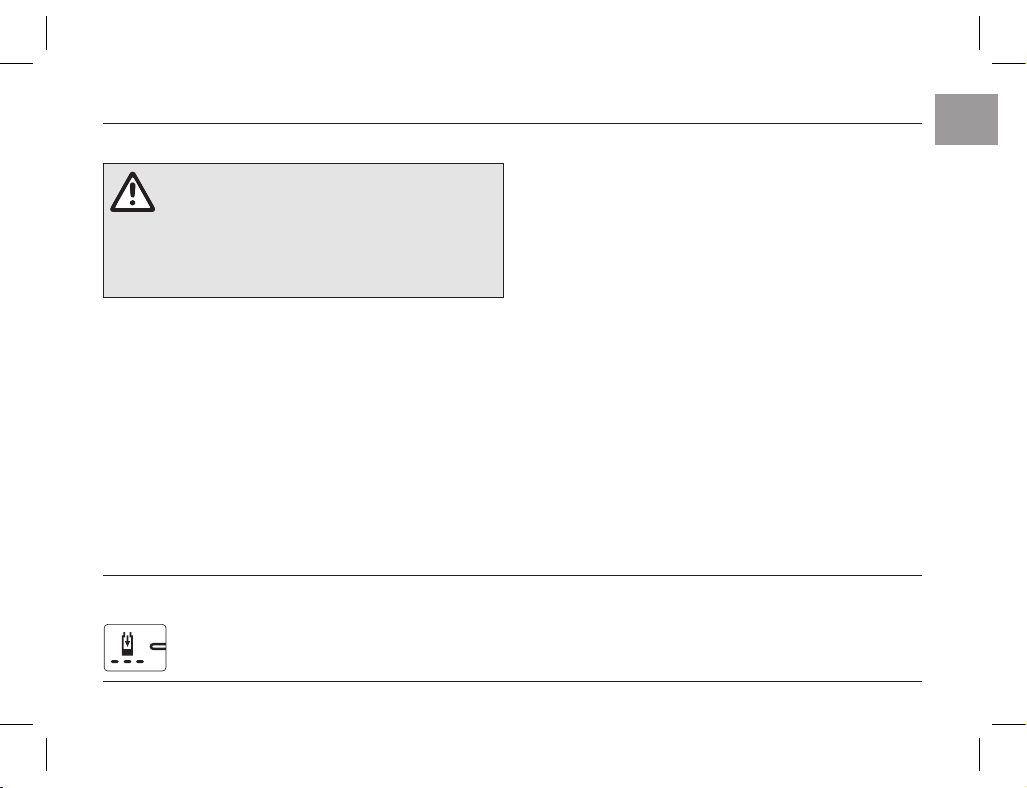
Task: Select the gray chapter tab square
Action: [966, 119]
